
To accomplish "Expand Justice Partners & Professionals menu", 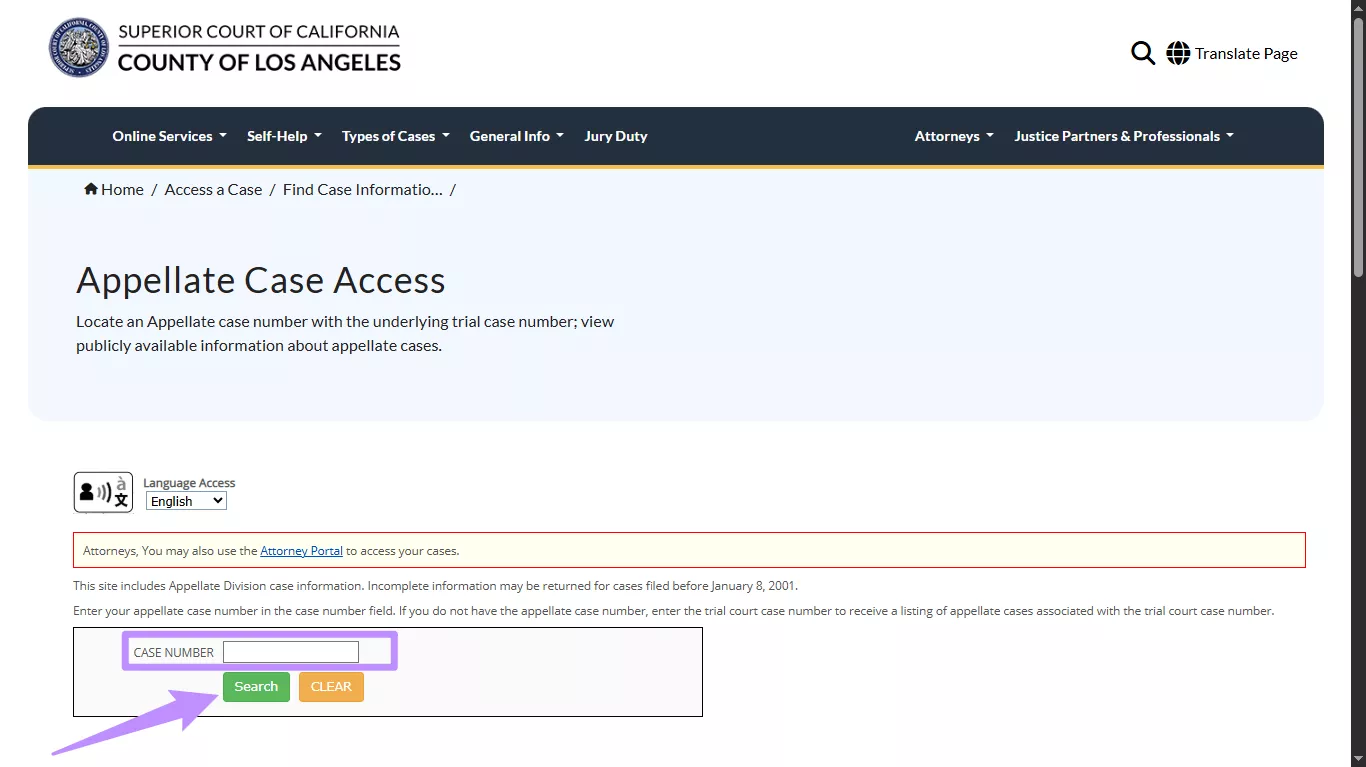I will 1124,136.
